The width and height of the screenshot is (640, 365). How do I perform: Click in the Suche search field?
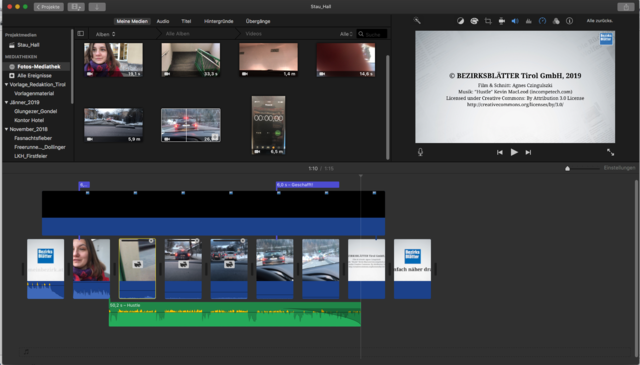371,34
